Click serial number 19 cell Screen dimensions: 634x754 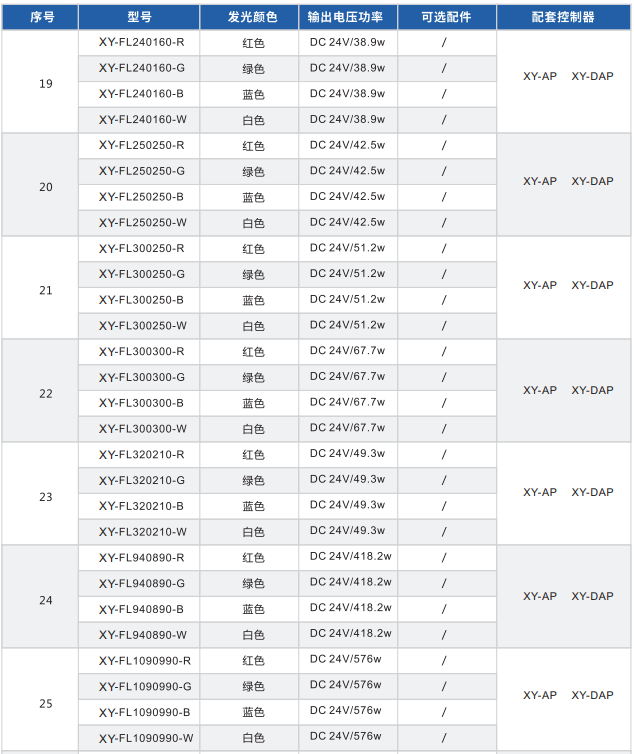pos(46,84)
